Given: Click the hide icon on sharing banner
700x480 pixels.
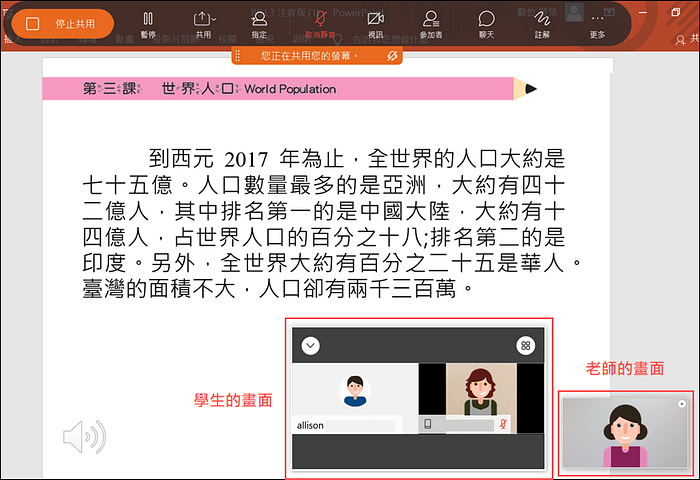Looking at the screenshot, I should [392, 56].
